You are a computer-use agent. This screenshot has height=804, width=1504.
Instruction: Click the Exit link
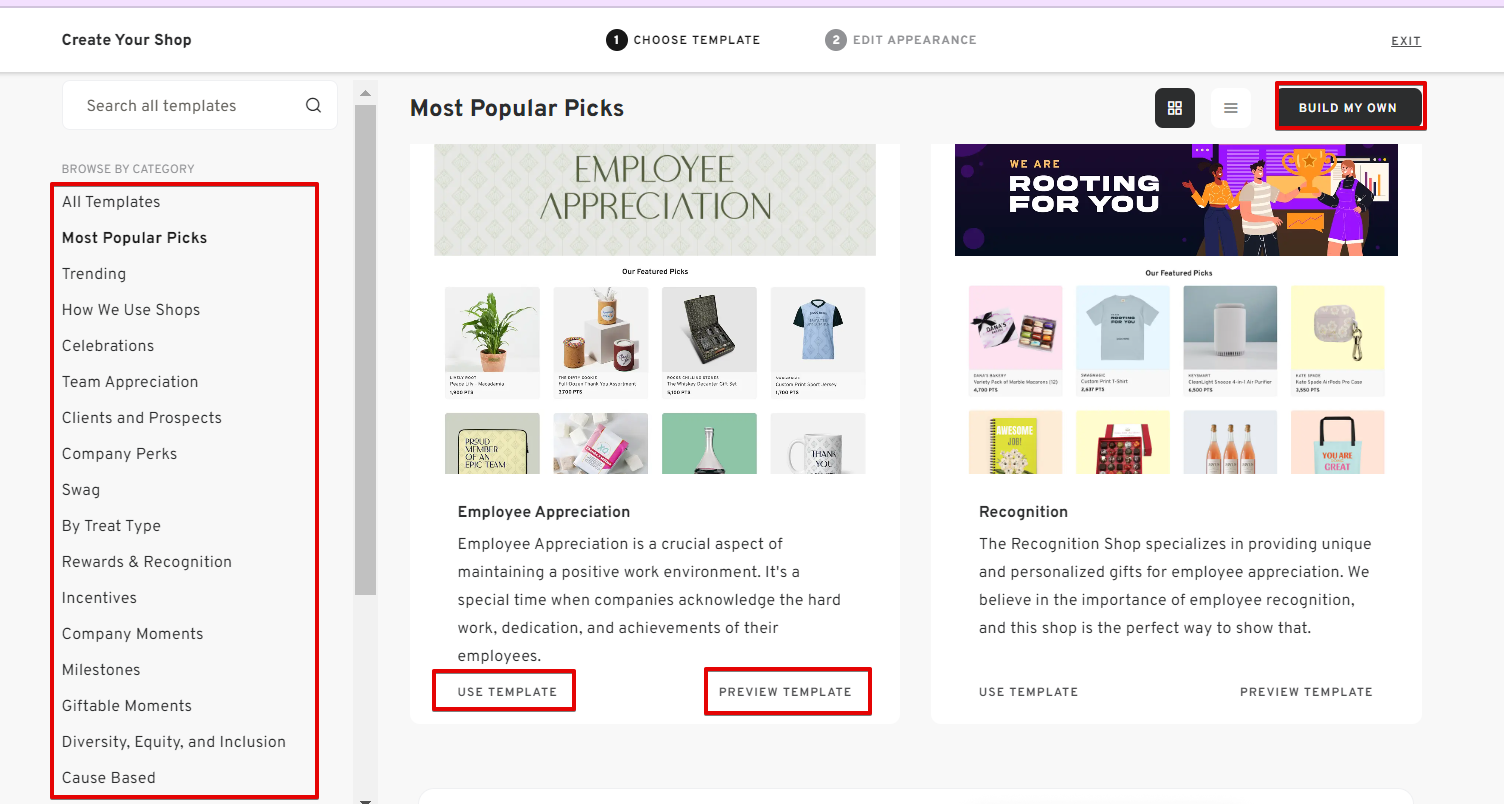click(x=1406, y=40)
